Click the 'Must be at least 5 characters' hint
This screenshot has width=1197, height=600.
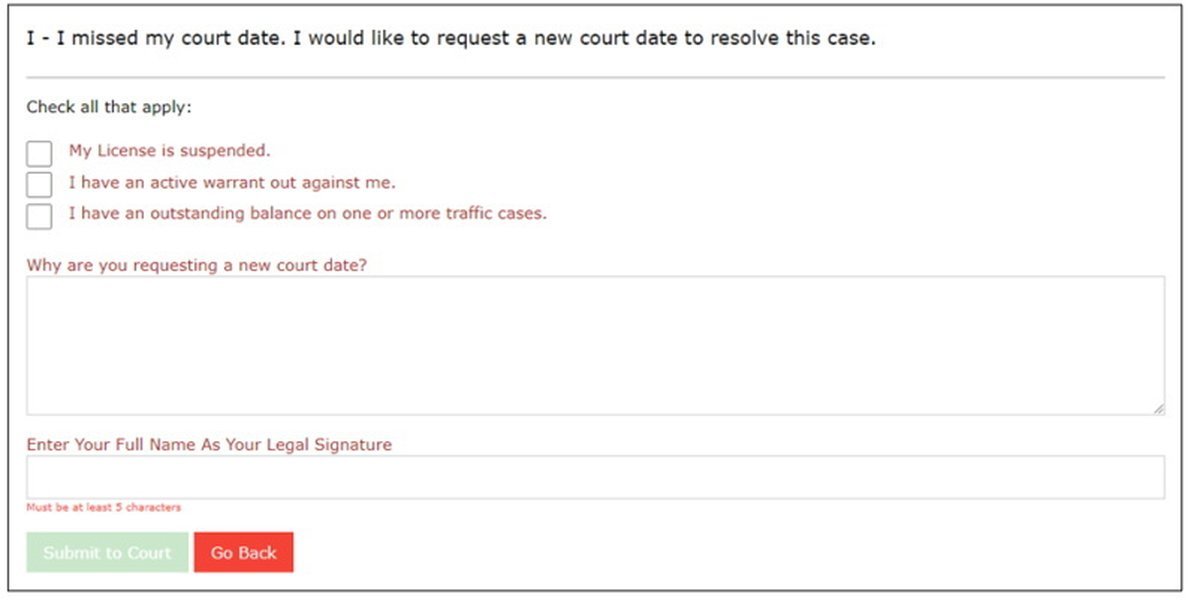[103, 508]
